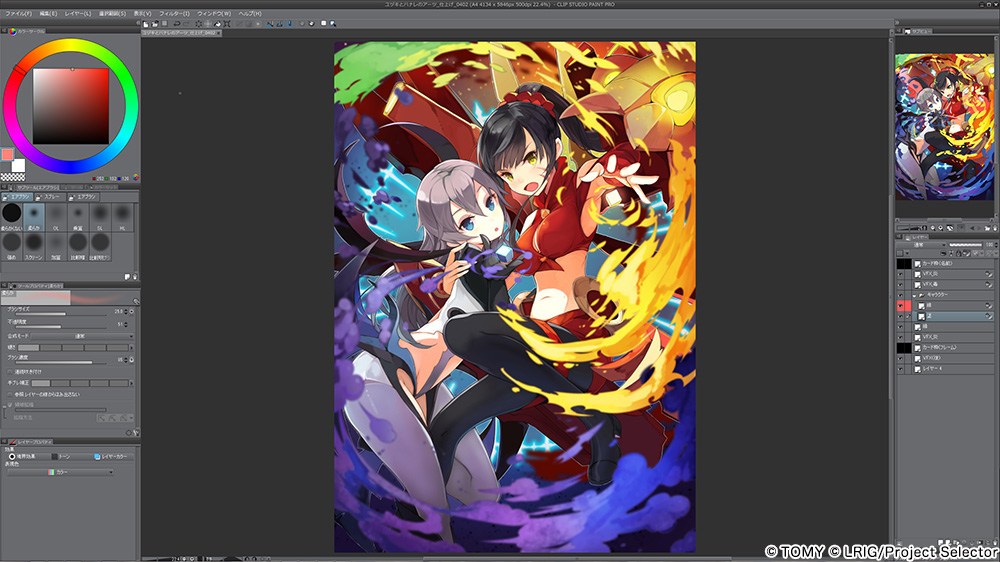The width and height of the screenshot is (1000, 562).
Task: Expand the stabilization options arrow
Action: point(132,383)
